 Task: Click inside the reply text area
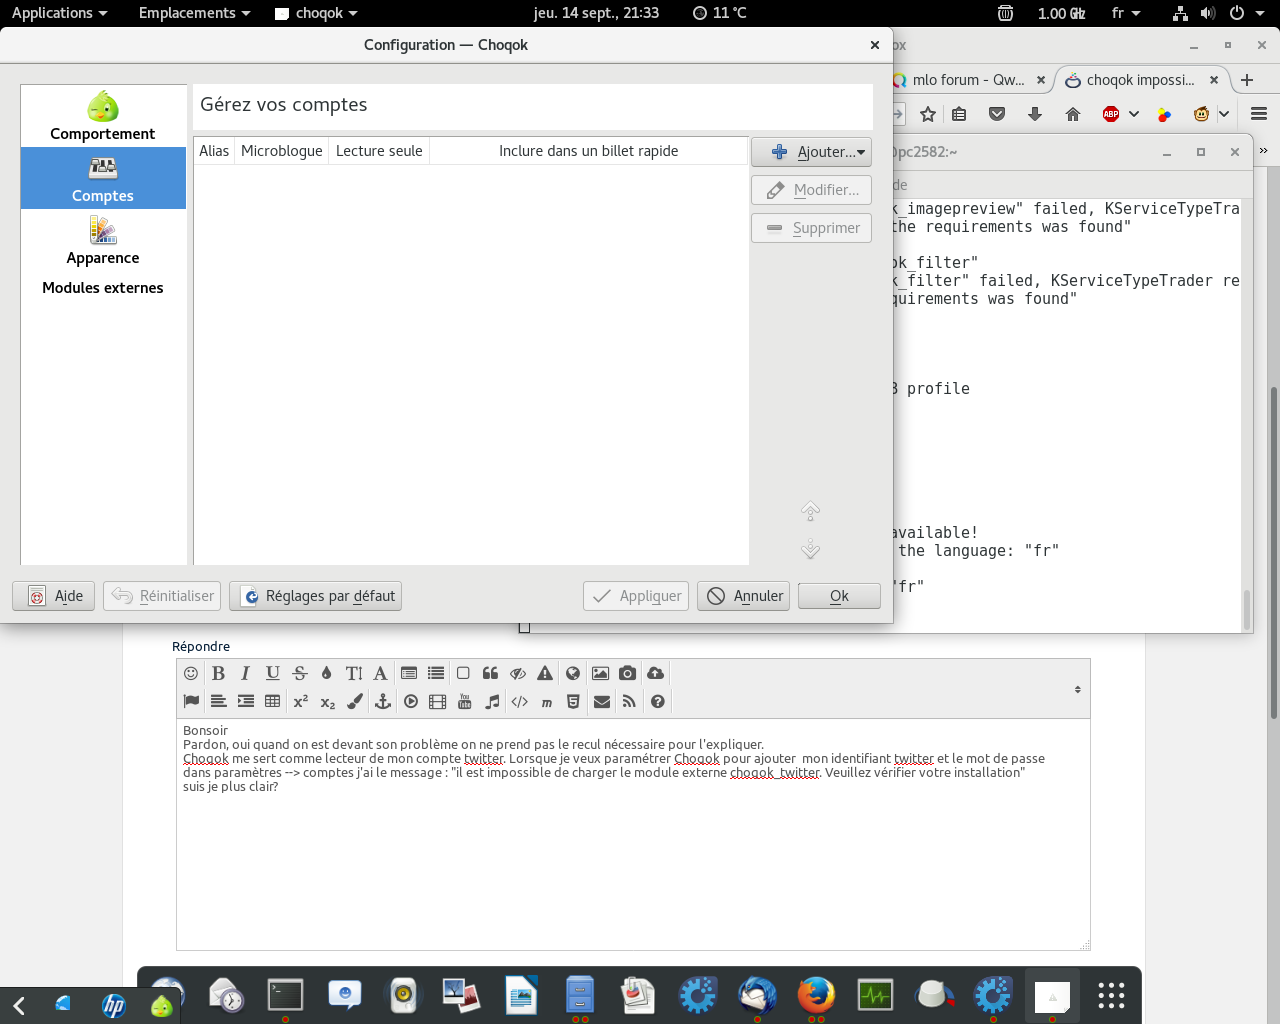tap(633, 834)
